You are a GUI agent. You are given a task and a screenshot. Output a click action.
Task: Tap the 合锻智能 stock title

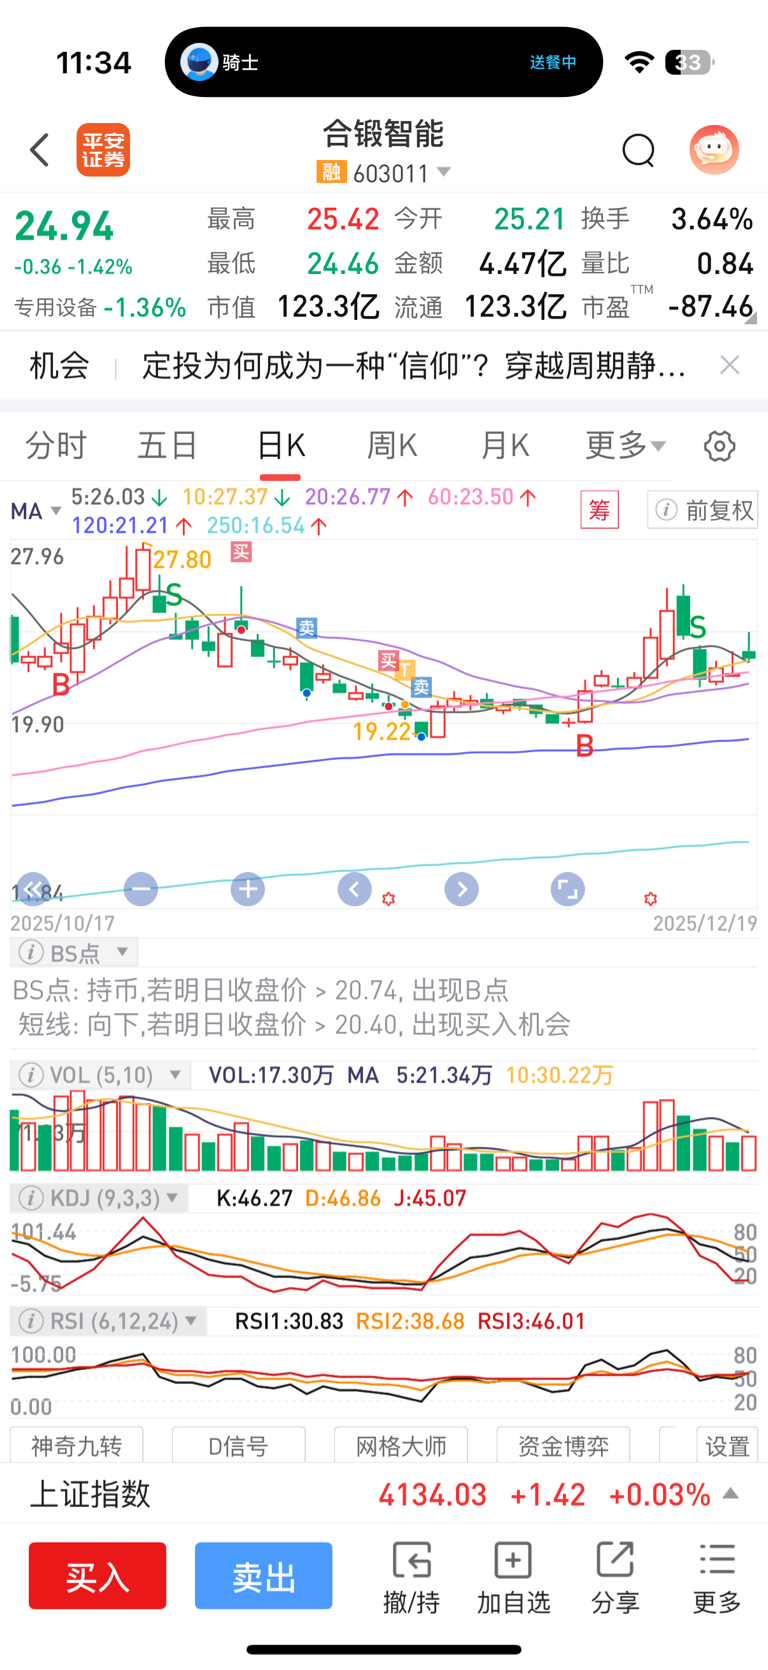click(x=384, y=133)
